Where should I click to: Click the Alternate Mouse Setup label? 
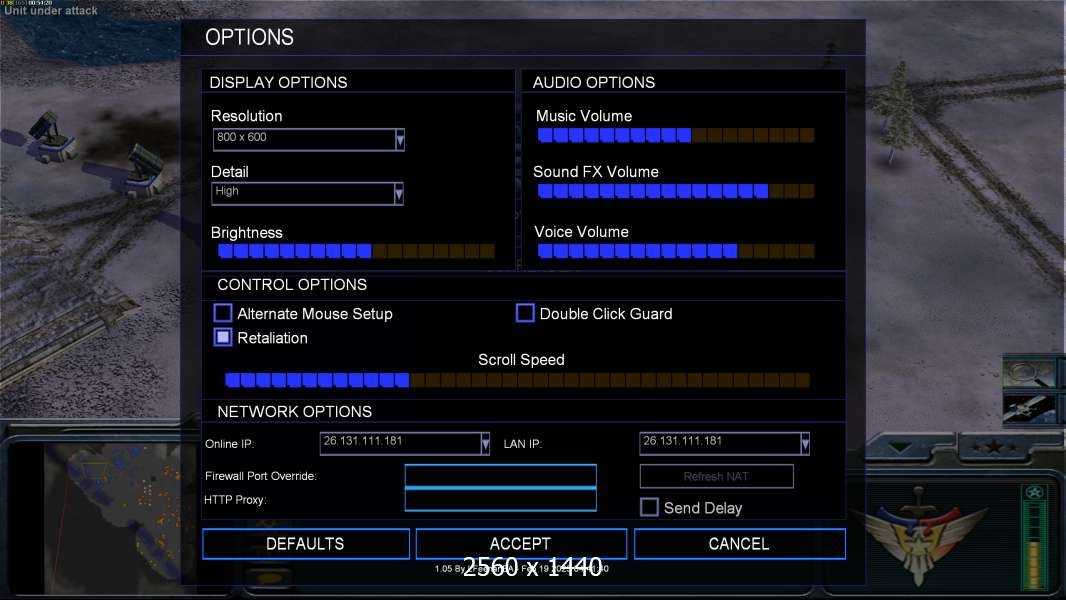pos(315,314)
